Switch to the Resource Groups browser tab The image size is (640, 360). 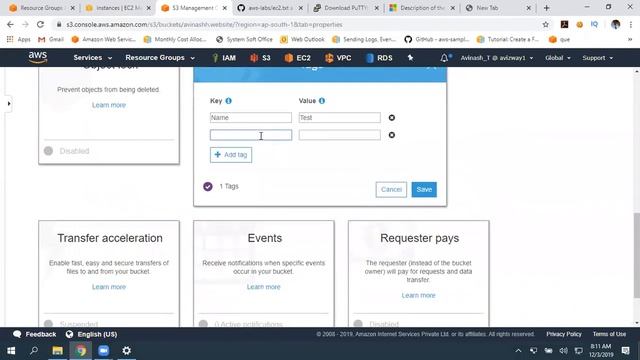click(42, 8)
